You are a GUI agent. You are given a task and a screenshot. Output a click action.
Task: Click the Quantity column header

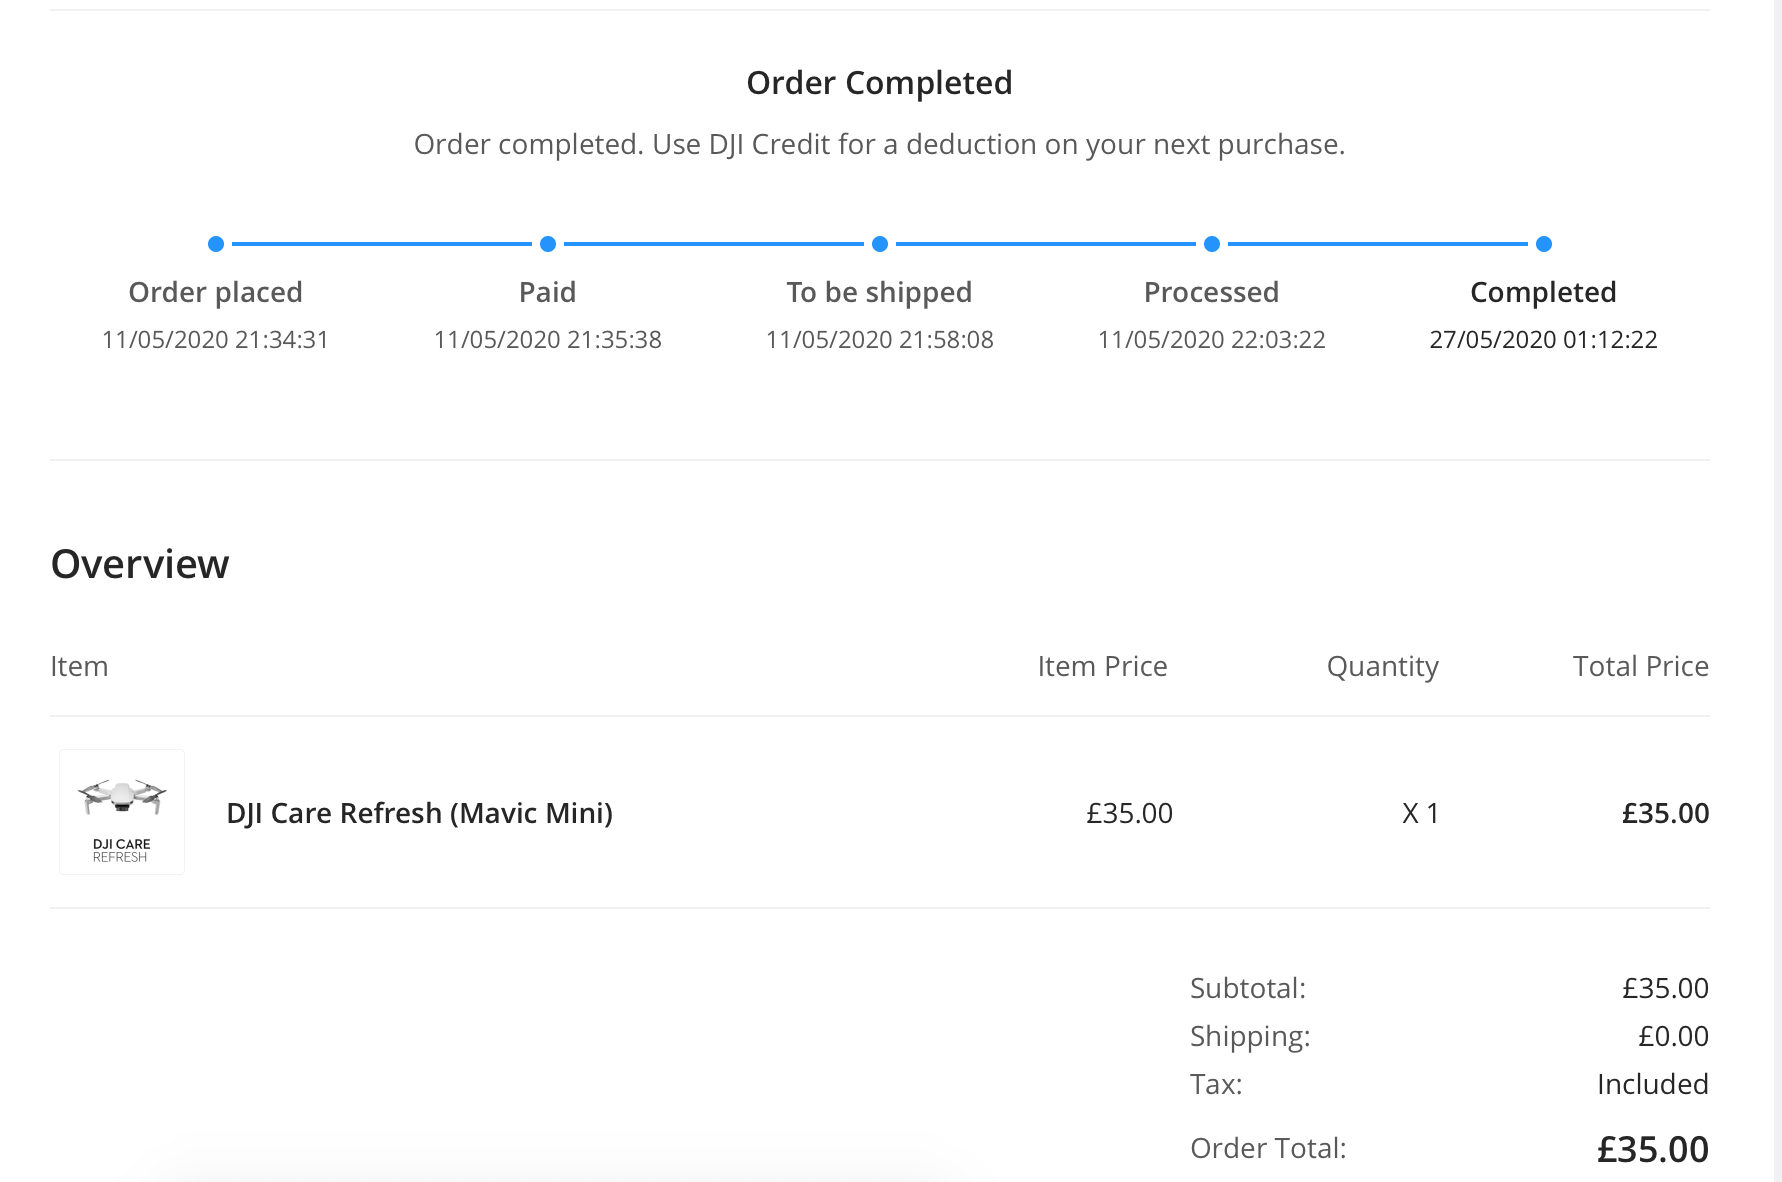point(1382,667)
